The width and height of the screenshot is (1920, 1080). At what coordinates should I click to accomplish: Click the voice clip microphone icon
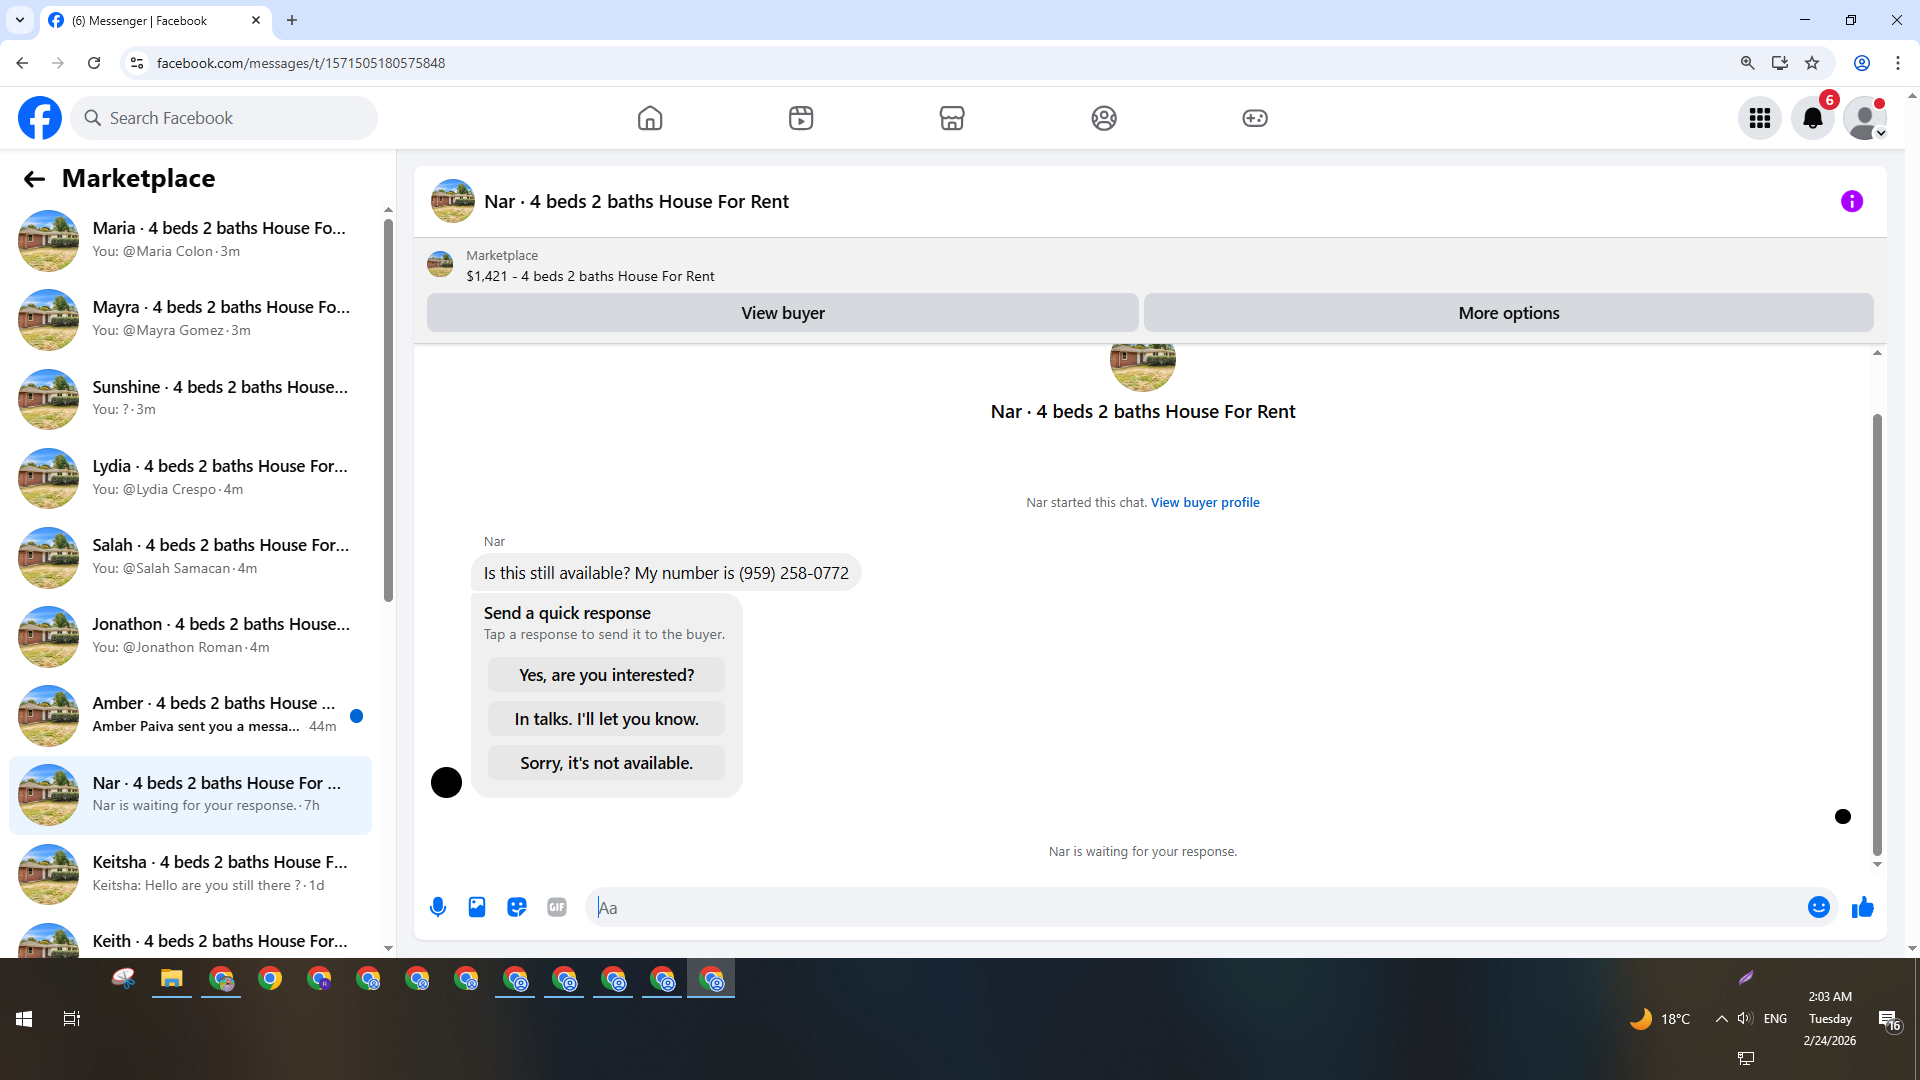[x=437, y=907]
